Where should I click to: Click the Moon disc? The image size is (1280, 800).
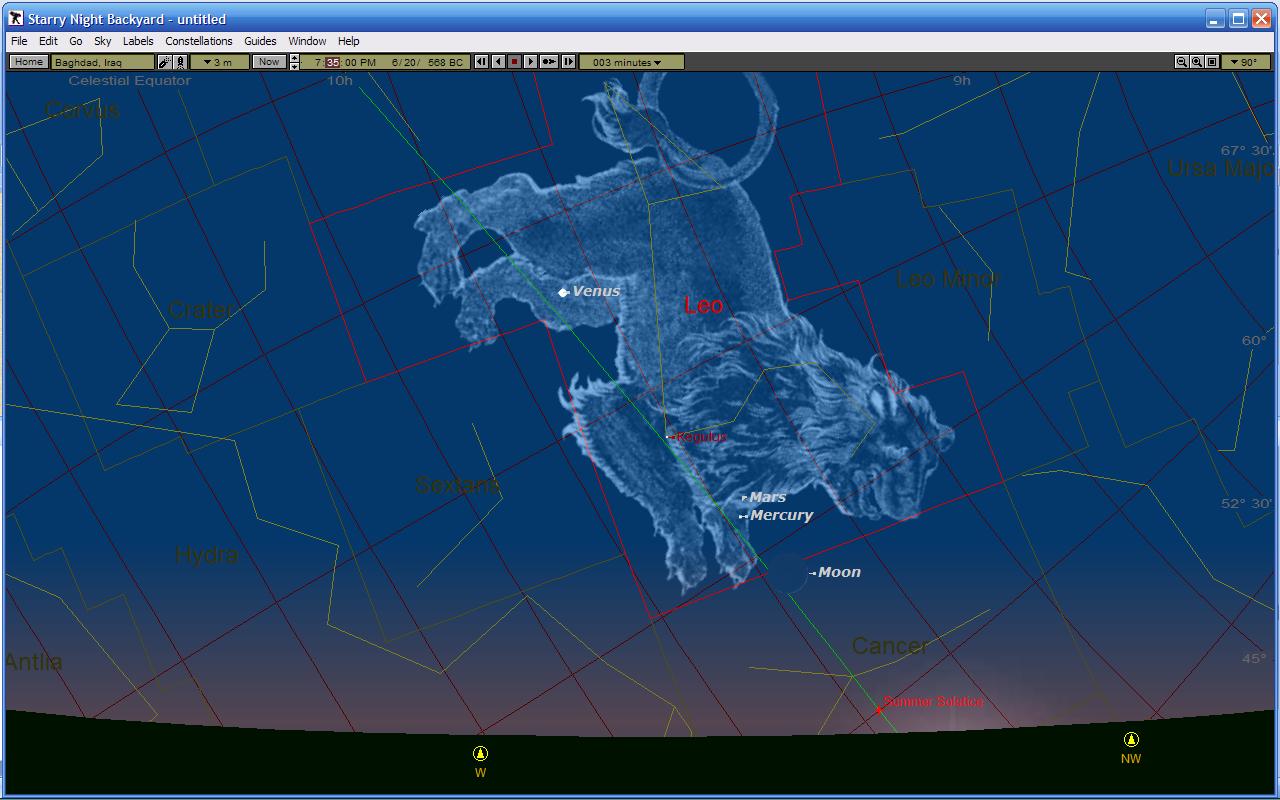click(786, 573)
